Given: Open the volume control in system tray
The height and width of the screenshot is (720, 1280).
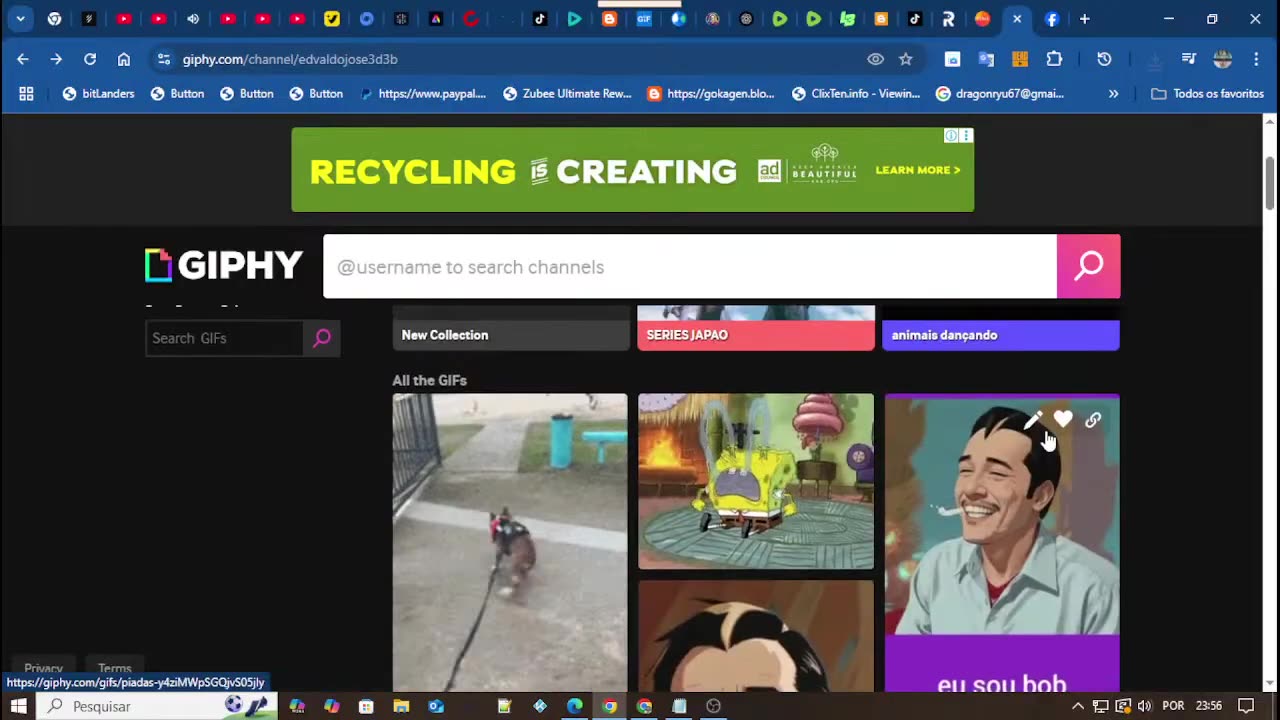Looking at the screenshot, I should 1144,706.
